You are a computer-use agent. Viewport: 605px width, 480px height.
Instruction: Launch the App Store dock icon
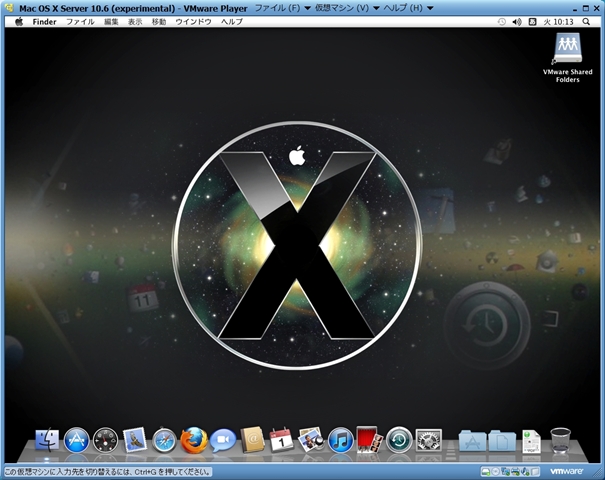(76, 440)
